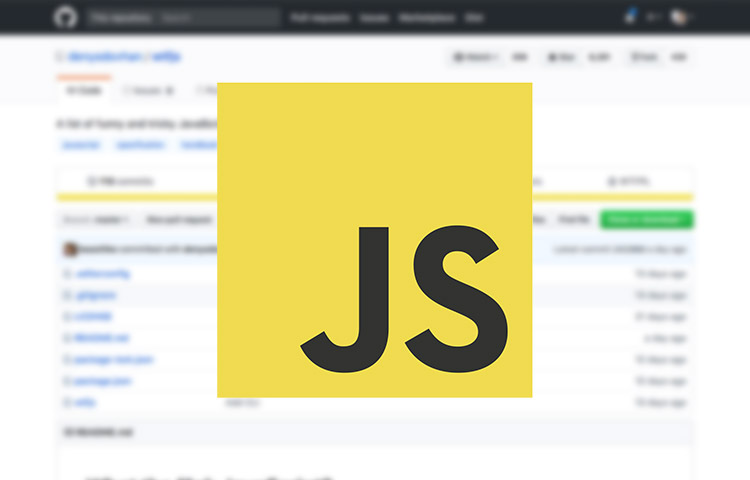Click the README.md header book icon

69,432
